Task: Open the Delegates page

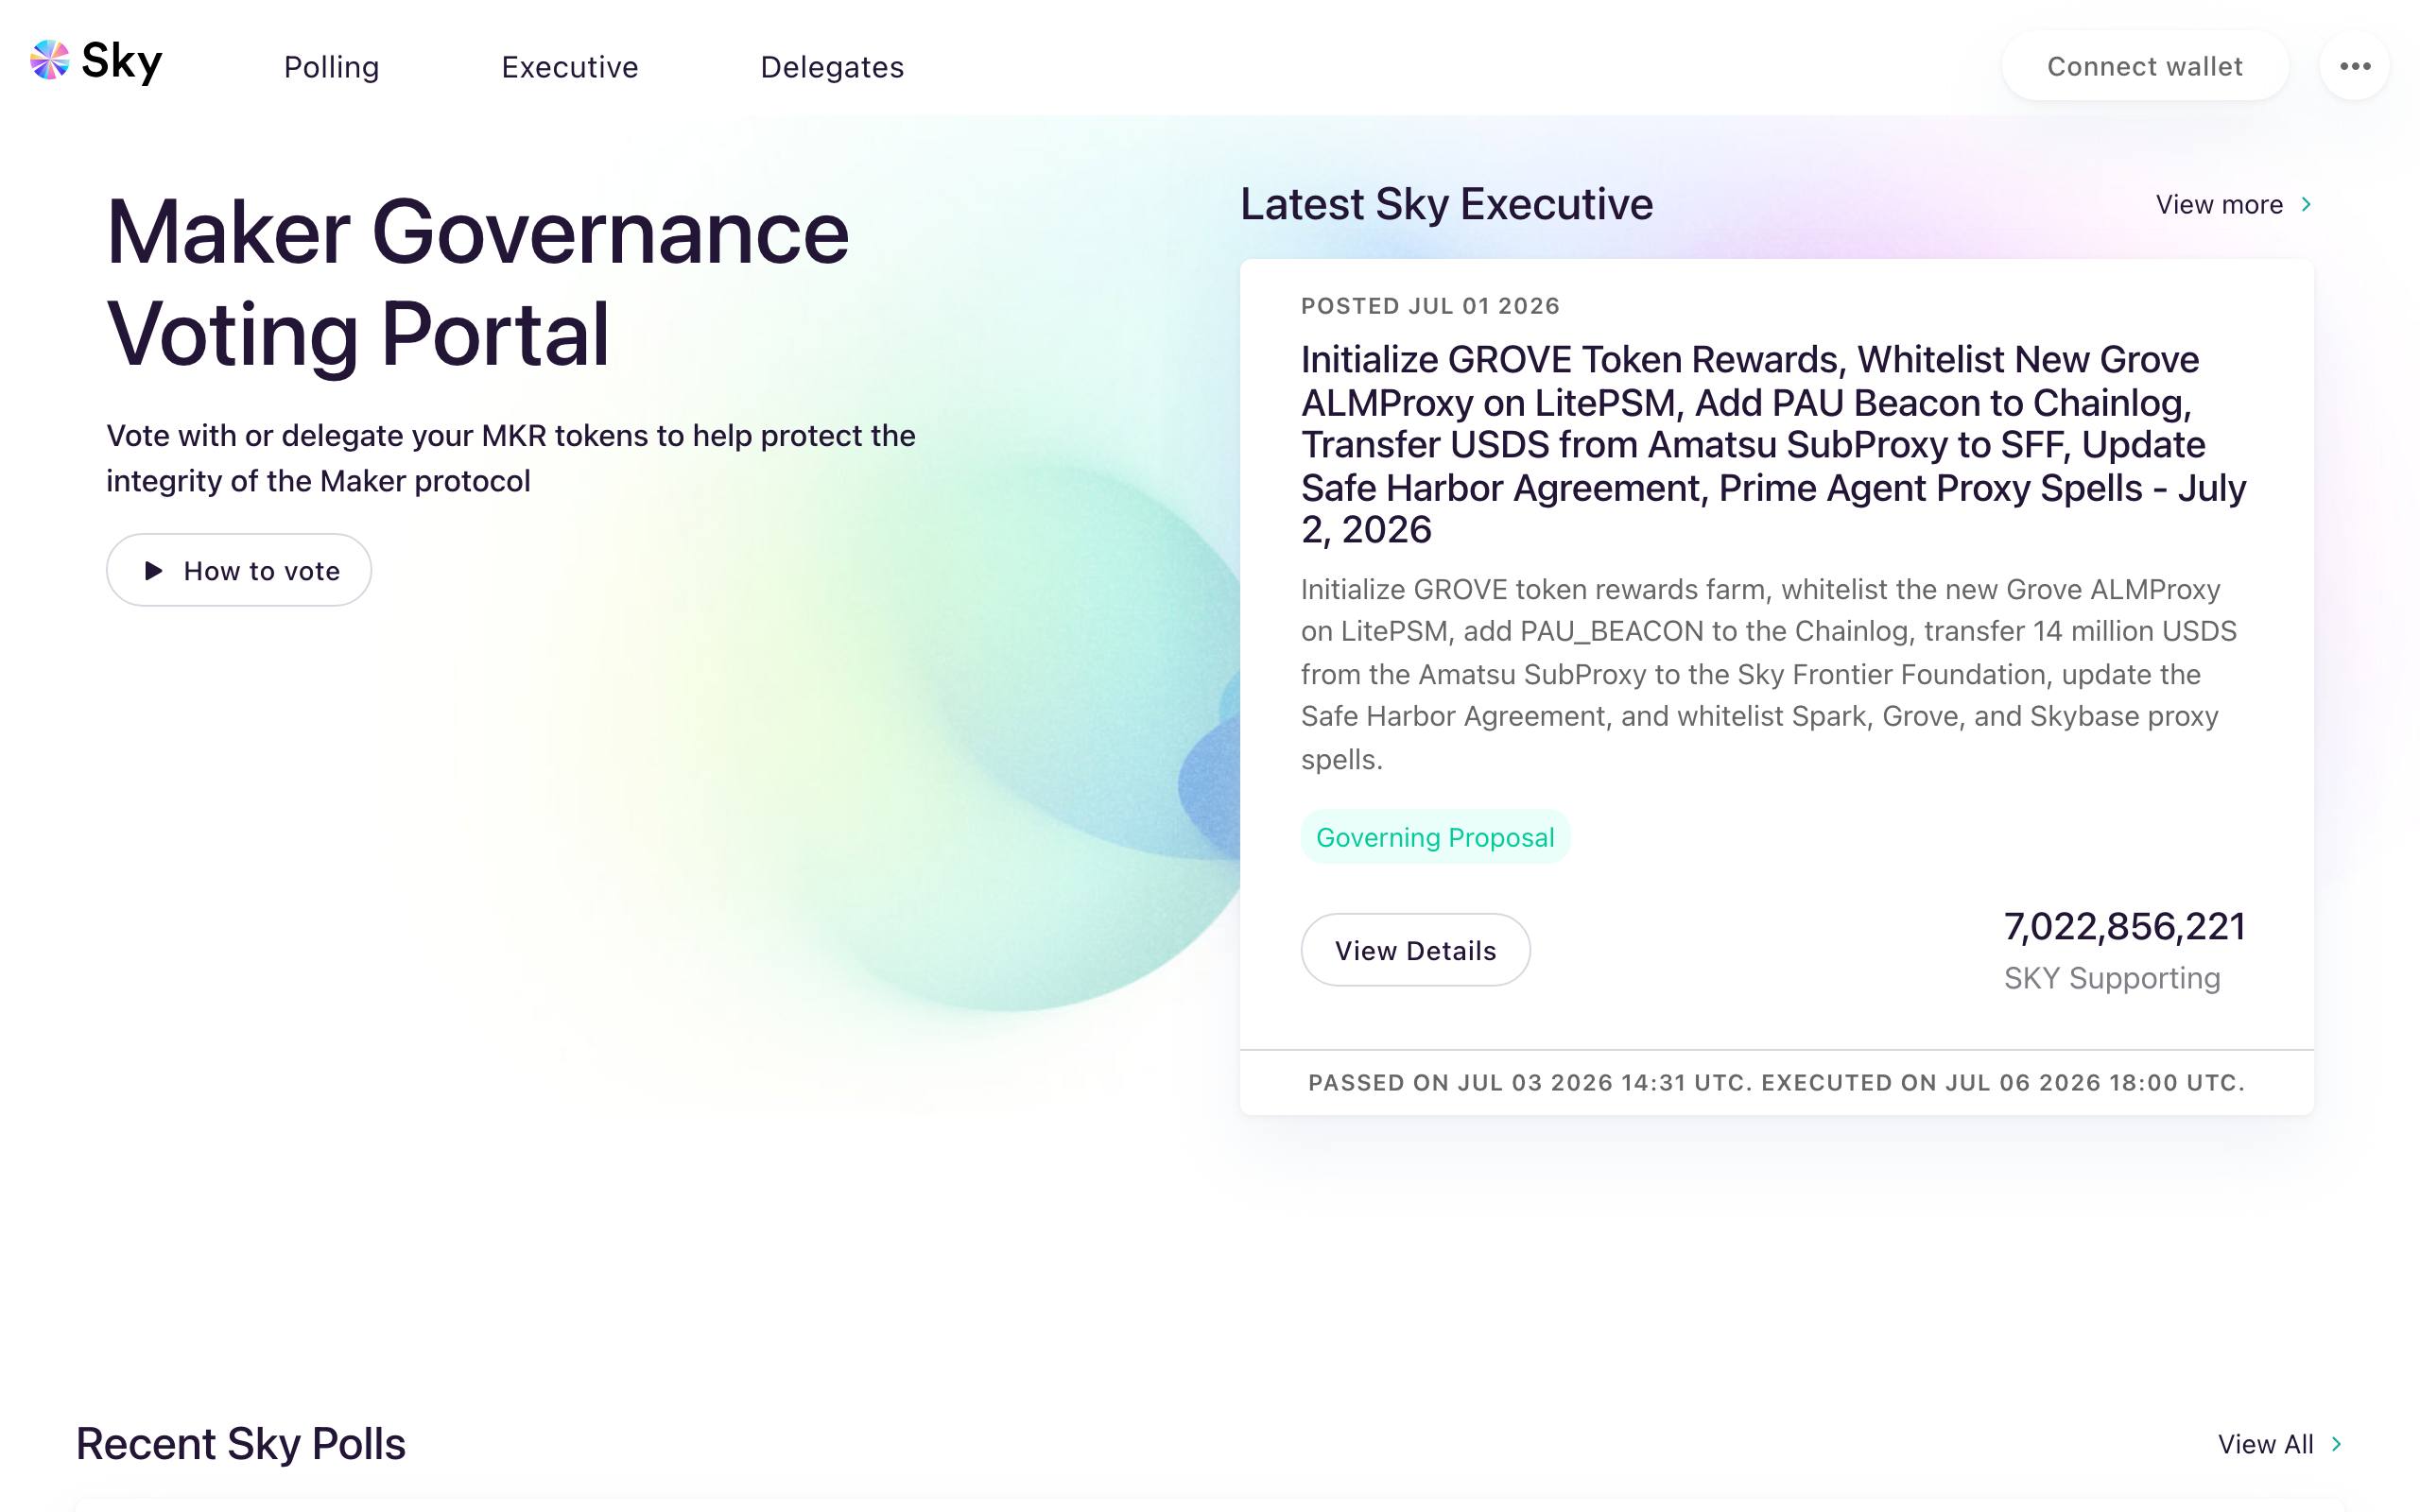Action: pos(831,67)
